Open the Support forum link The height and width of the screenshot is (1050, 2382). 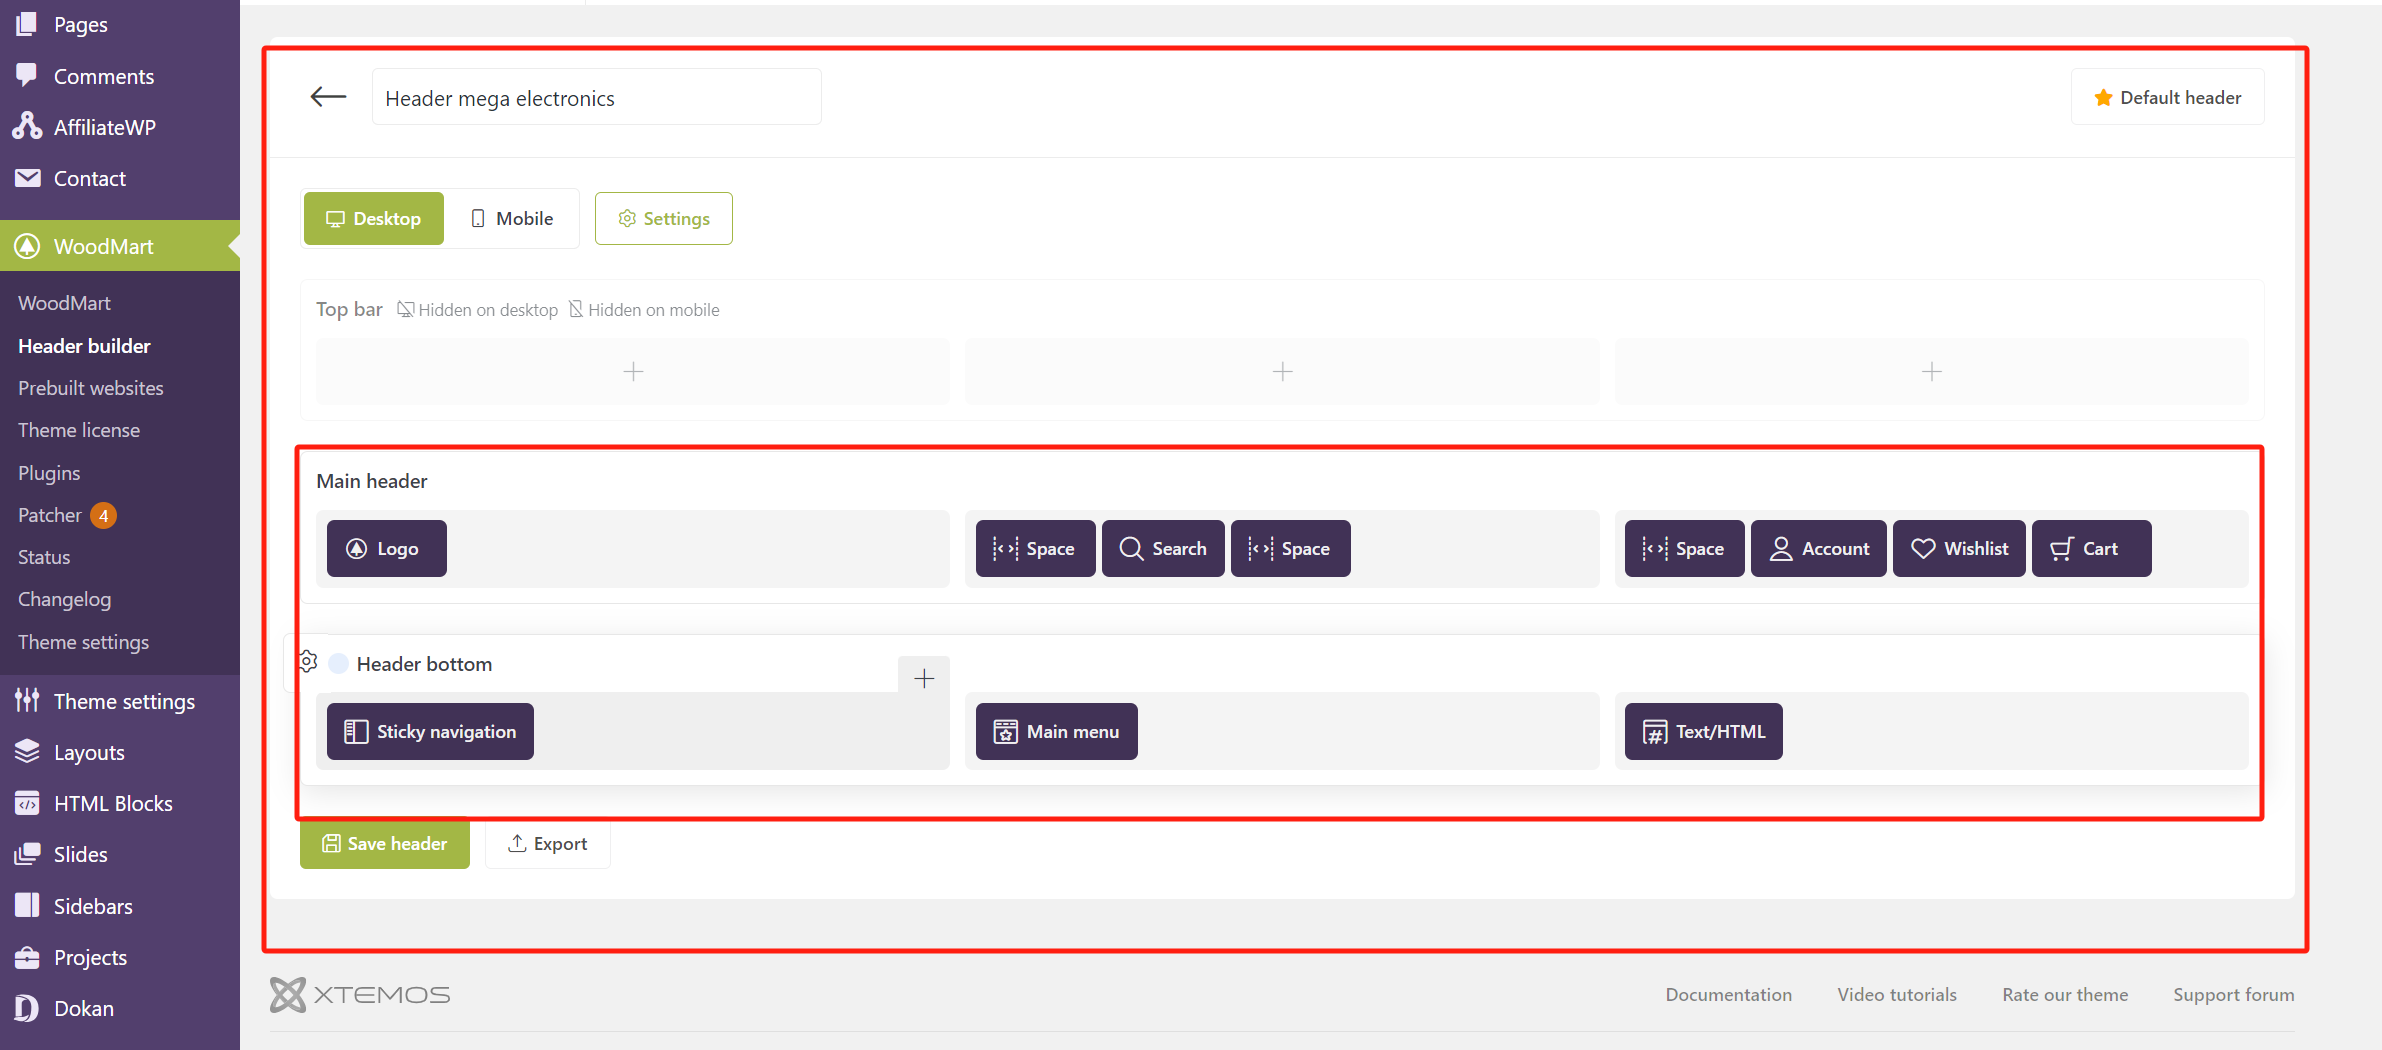(x=2233, y=995)
